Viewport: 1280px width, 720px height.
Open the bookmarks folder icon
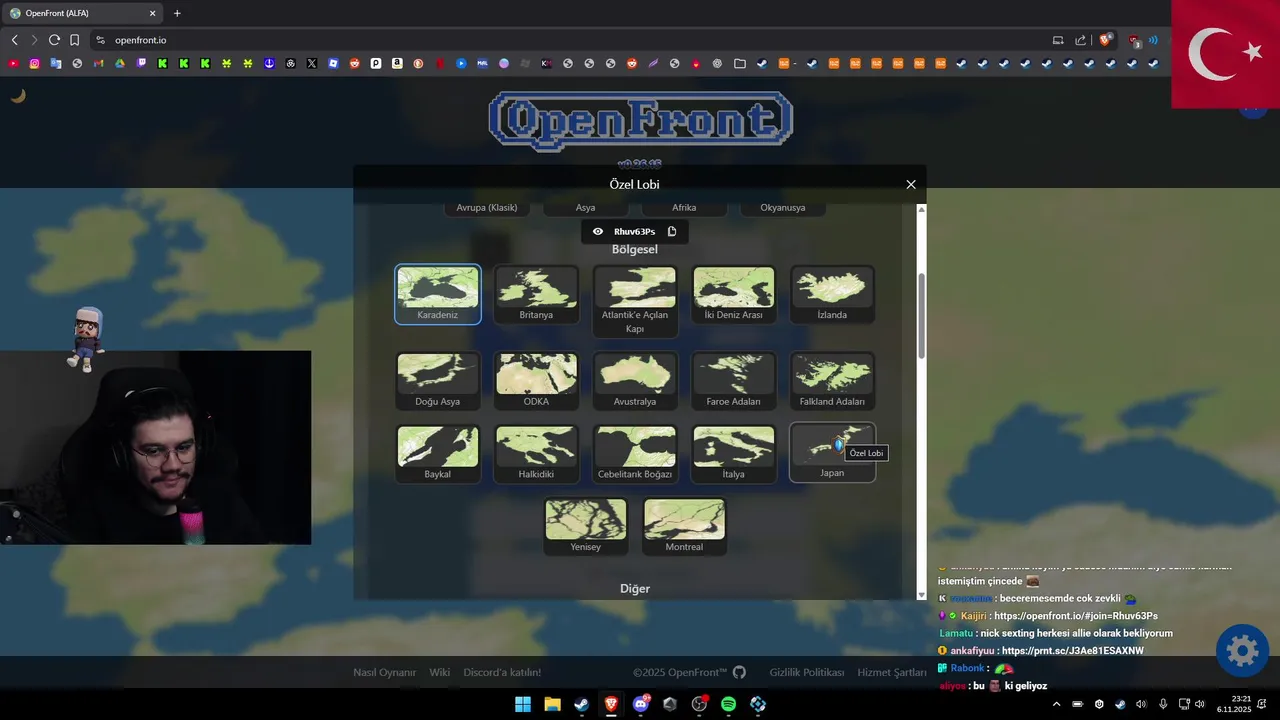click(x=740, y=63)
